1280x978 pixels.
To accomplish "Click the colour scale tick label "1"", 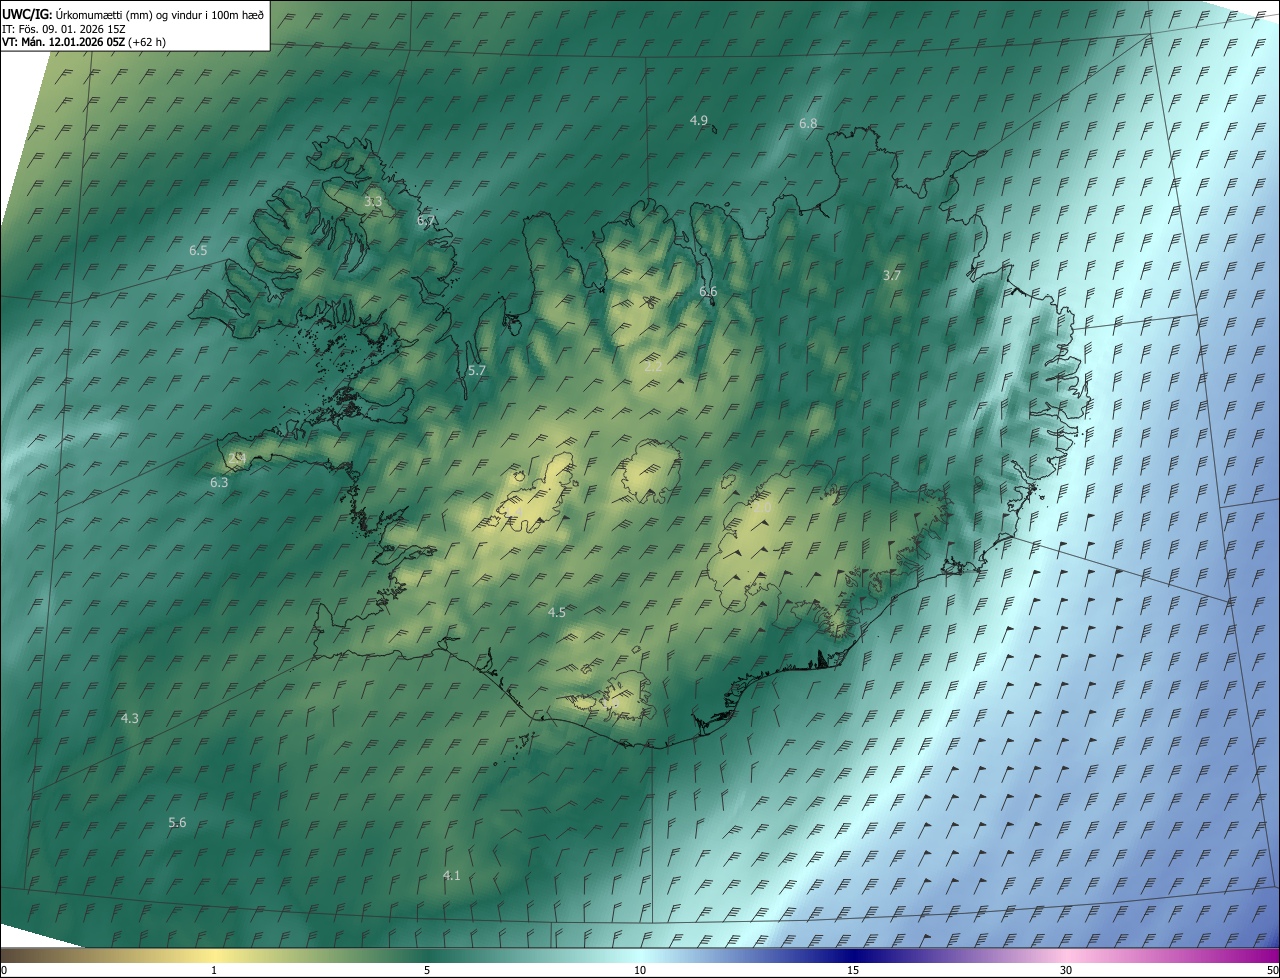I will pyautogui.click(x=214, y=970).
